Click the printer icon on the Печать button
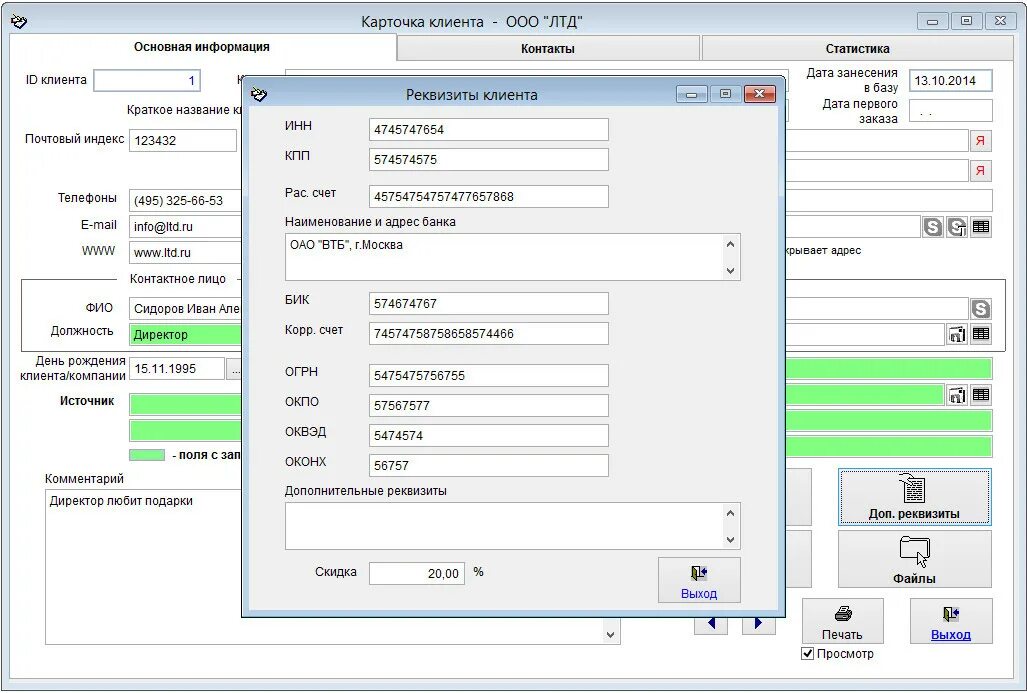The width and height of the screenshot is (1027, 693). (843, 614)
